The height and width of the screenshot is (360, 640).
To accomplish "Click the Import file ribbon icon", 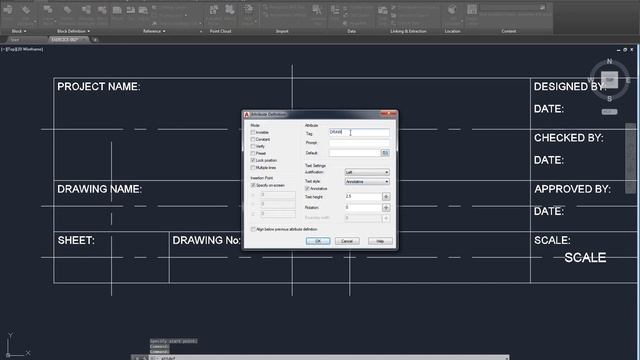I will click(x=249, y=10).
